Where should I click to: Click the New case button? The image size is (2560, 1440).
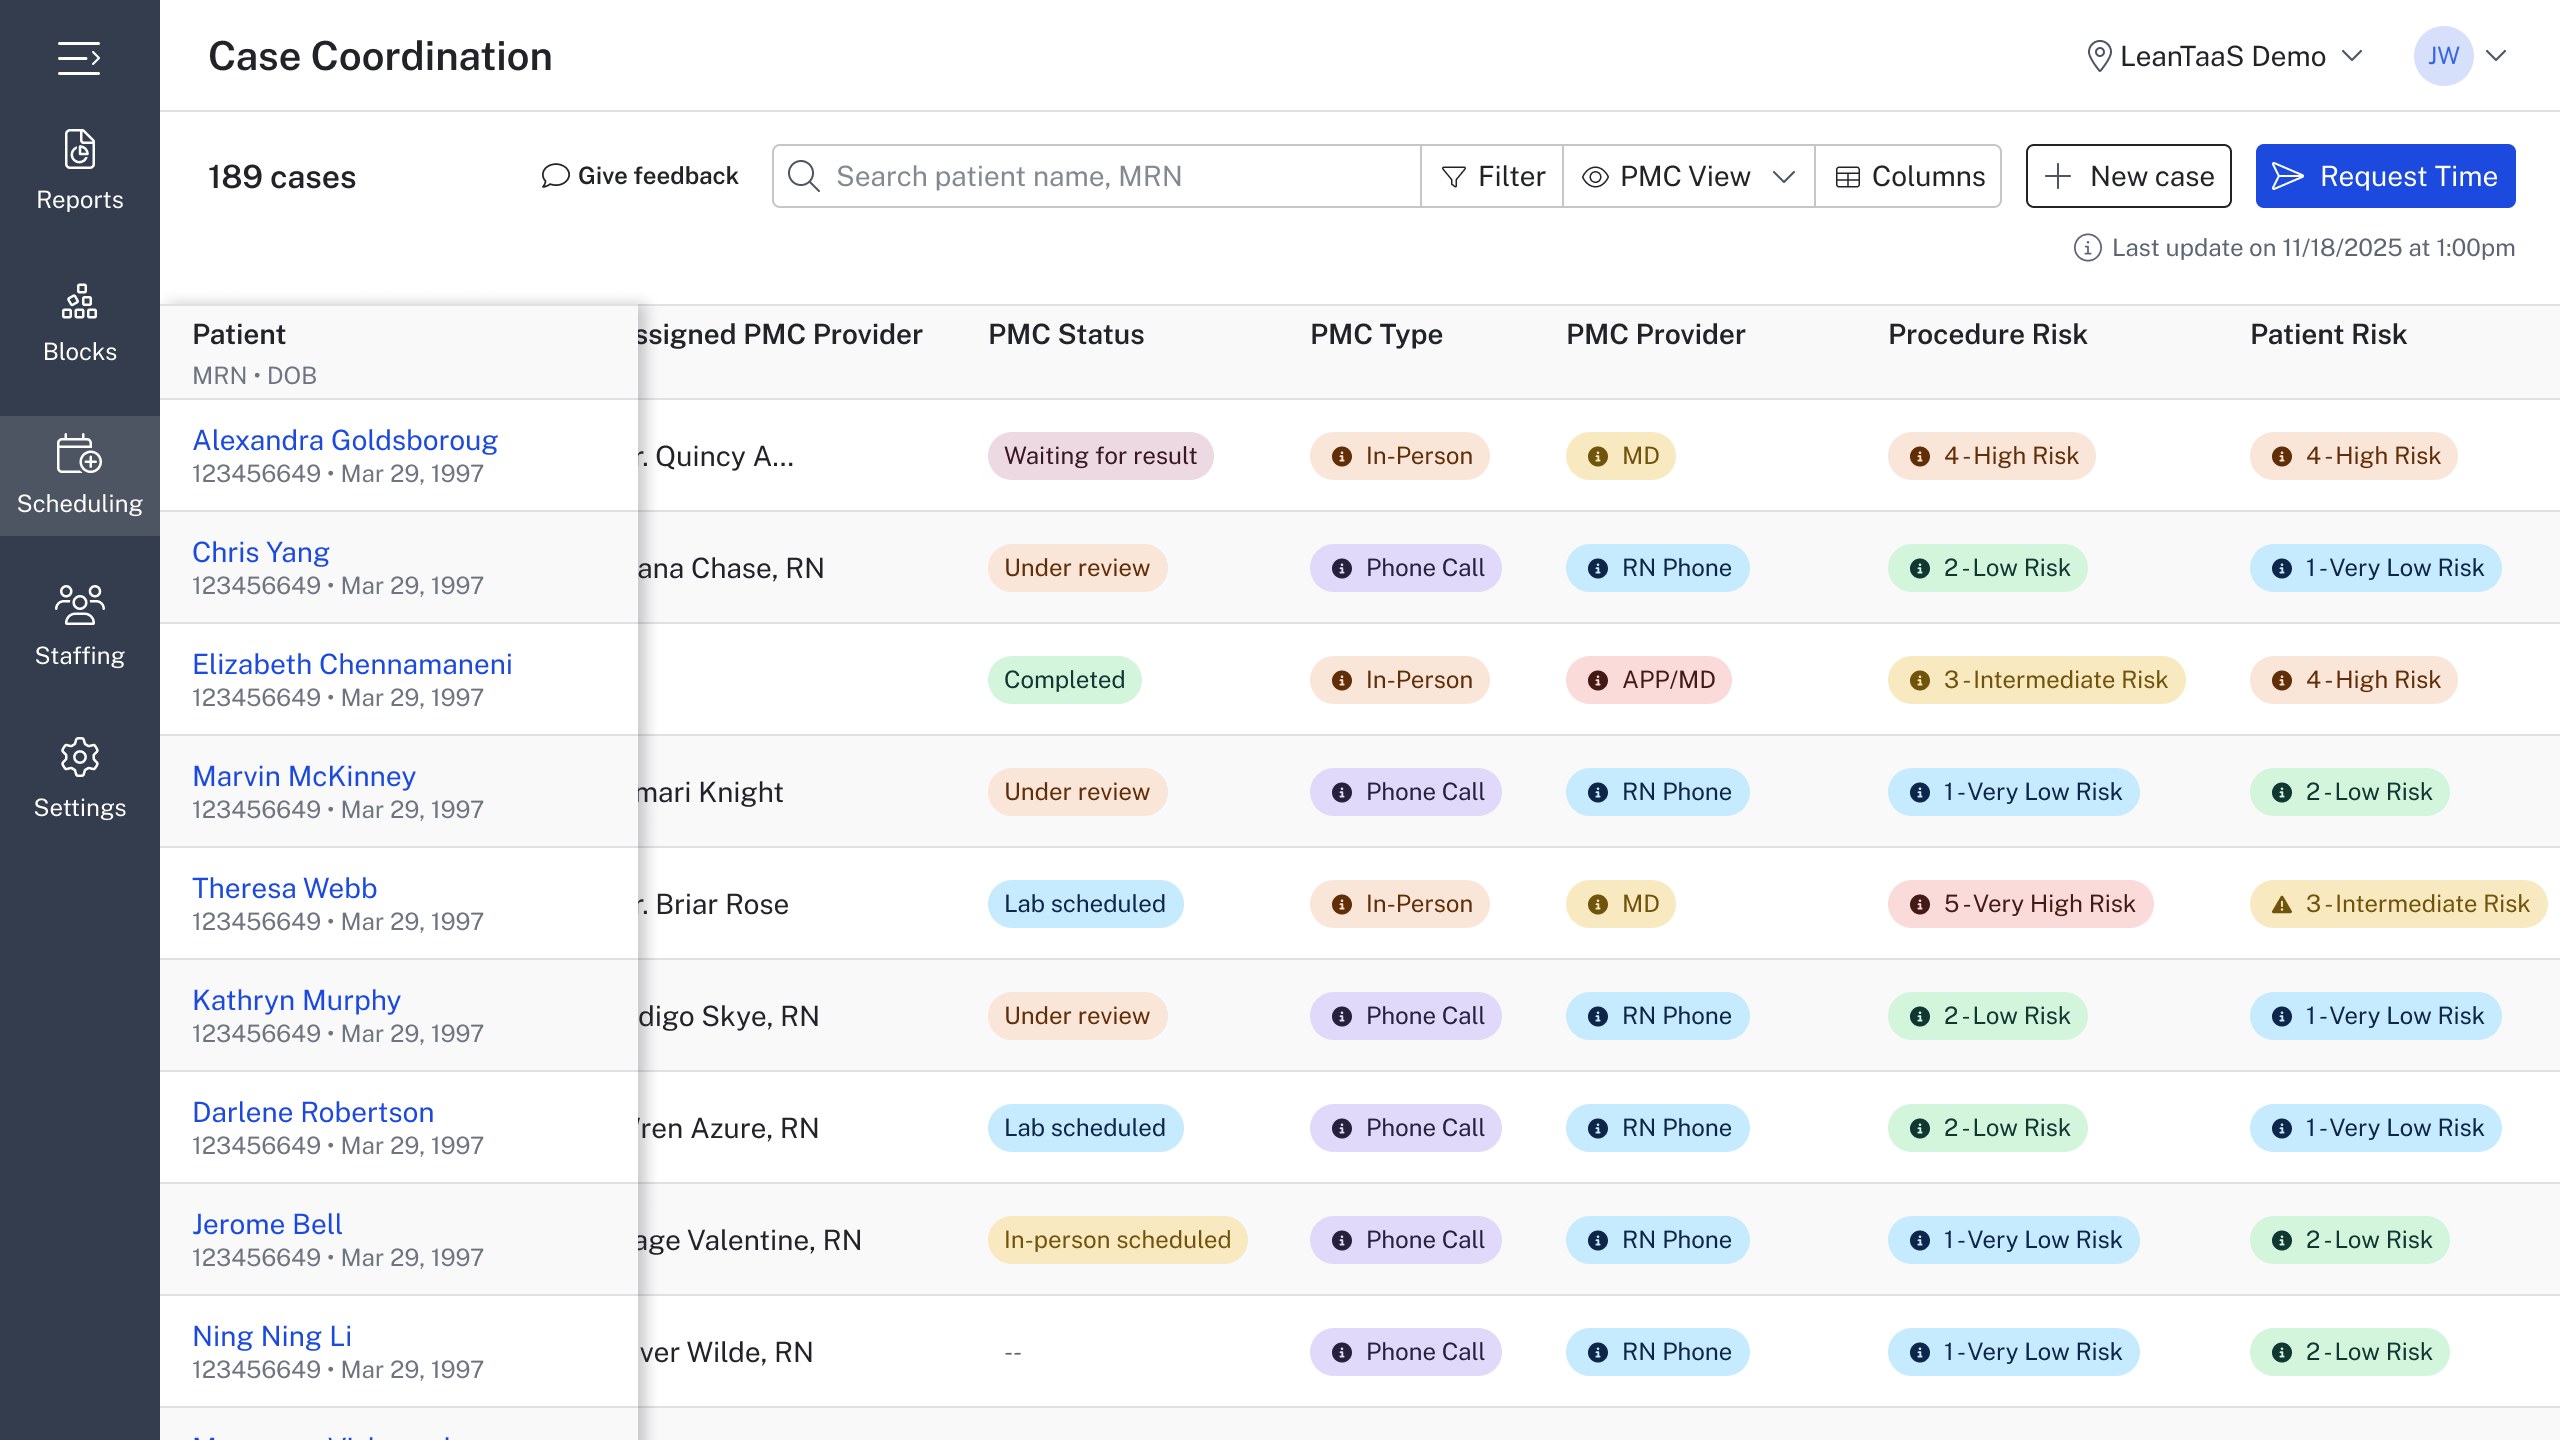(2128, 176)
